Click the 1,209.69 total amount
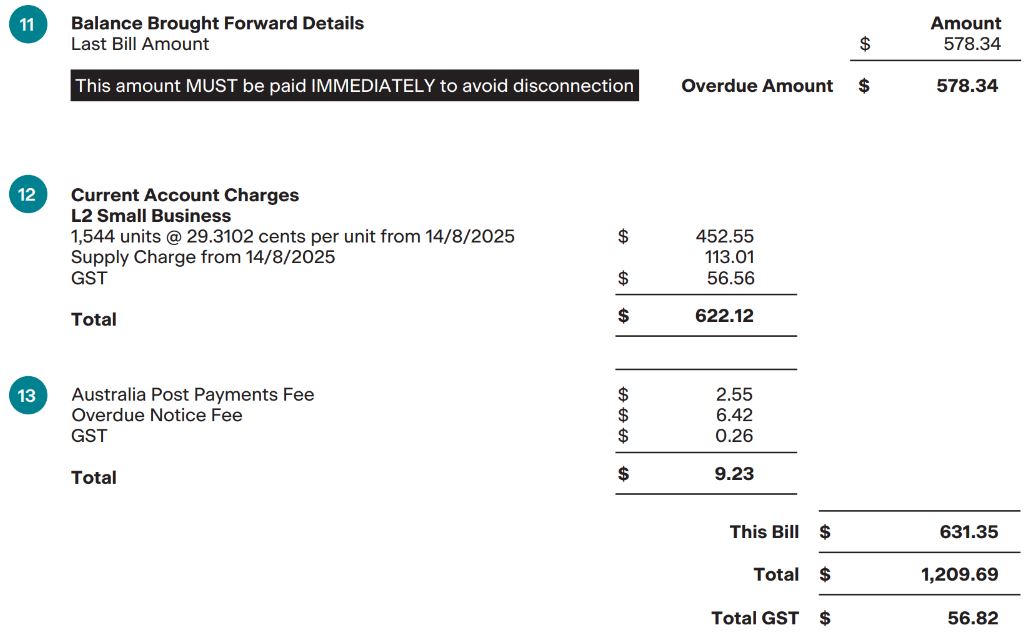Screen dimensions: 1034x642 pyautogui.click(x=959, y=575)
